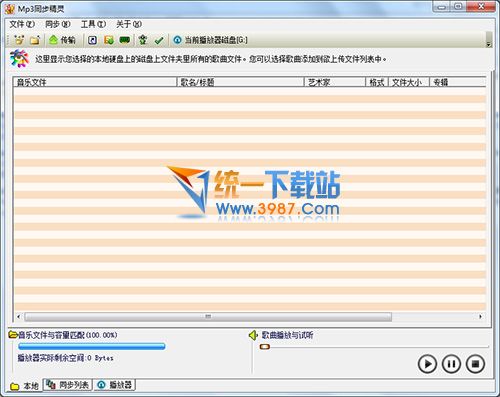Click the dark green device toolbar icon
Viewport: 500px width, 397px height.
tap(125, 40)
